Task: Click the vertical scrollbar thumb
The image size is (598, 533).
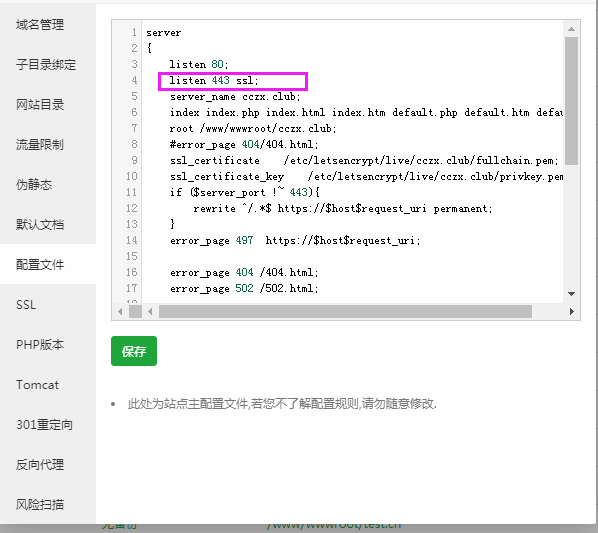Action: (571, 101)
